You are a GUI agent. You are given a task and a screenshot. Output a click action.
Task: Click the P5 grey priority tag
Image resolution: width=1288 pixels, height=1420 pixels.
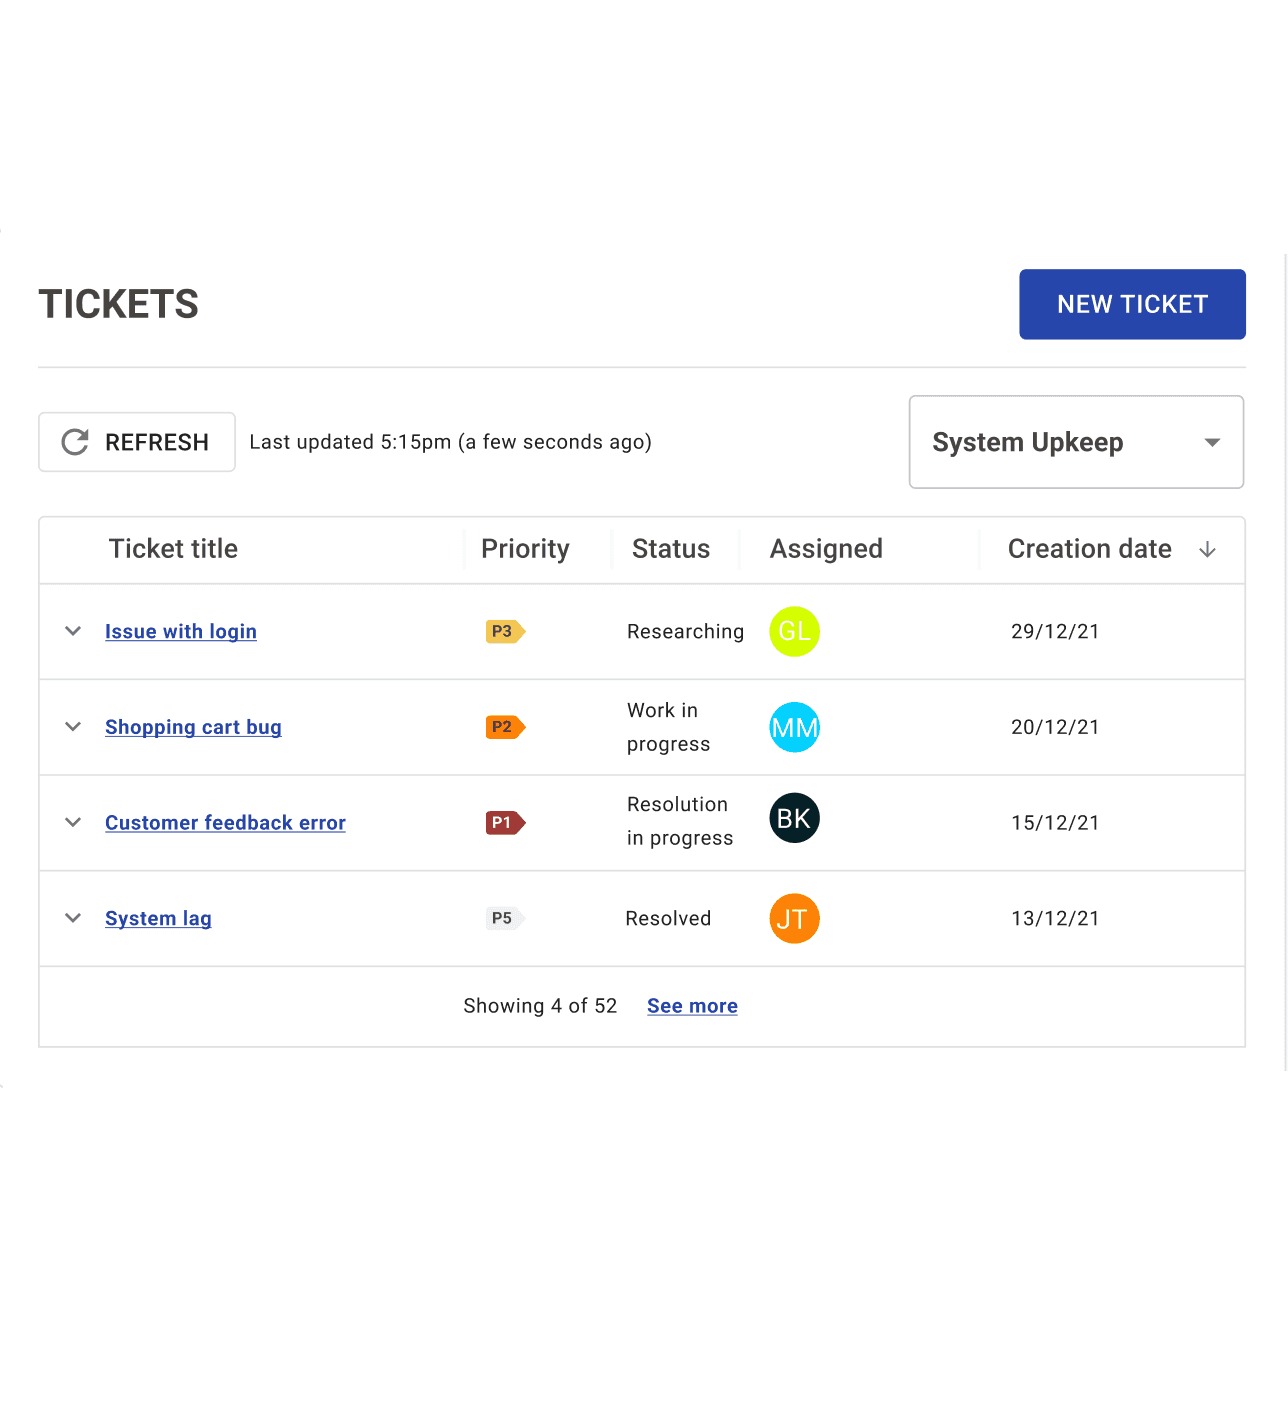pos(505,918)
